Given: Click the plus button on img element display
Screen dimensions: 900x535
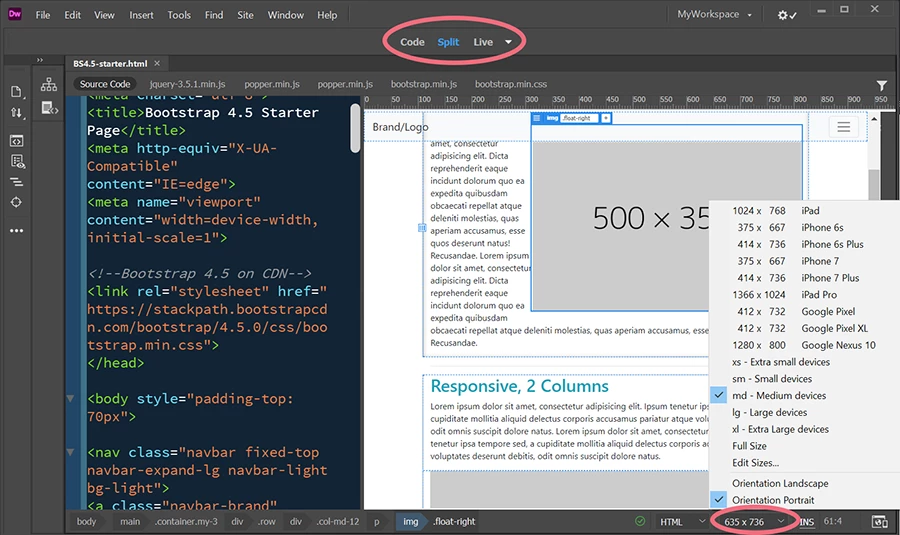Looking at the screenshot, I should point(606,118).
